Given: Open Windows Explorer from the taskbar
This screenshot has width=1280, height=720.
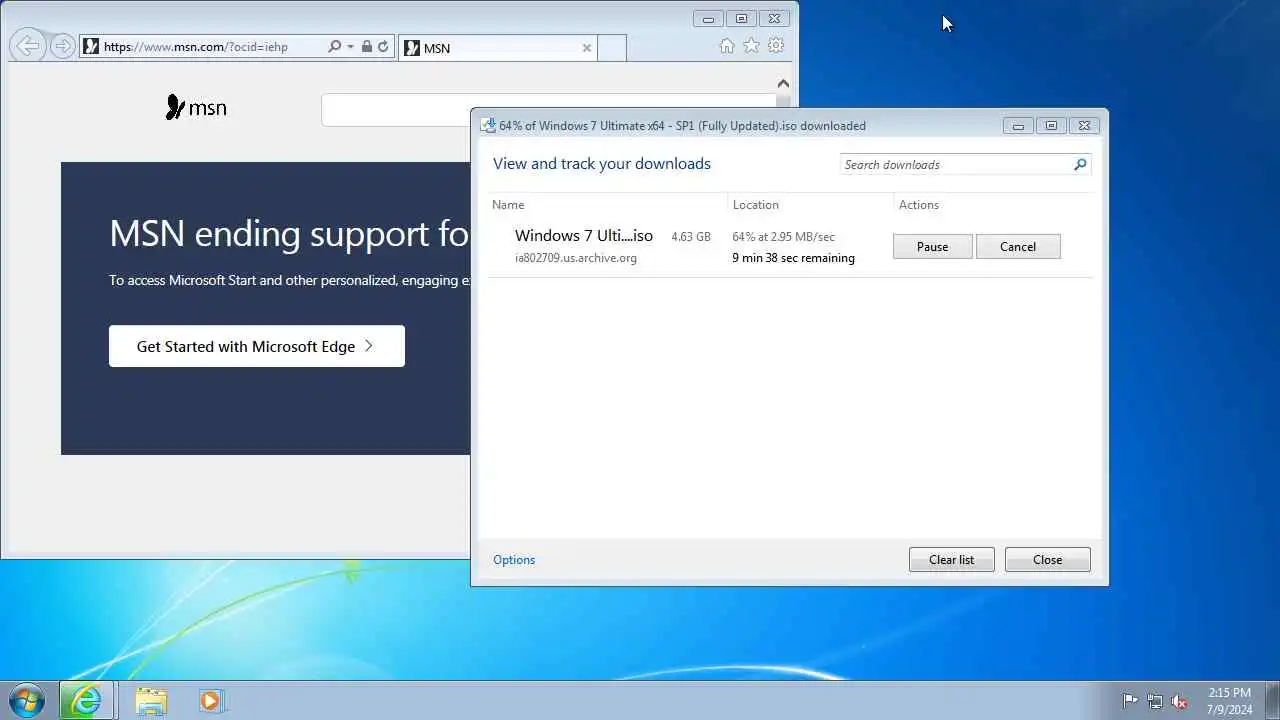Looking at the screenshot, I should (x=151, y=701).
